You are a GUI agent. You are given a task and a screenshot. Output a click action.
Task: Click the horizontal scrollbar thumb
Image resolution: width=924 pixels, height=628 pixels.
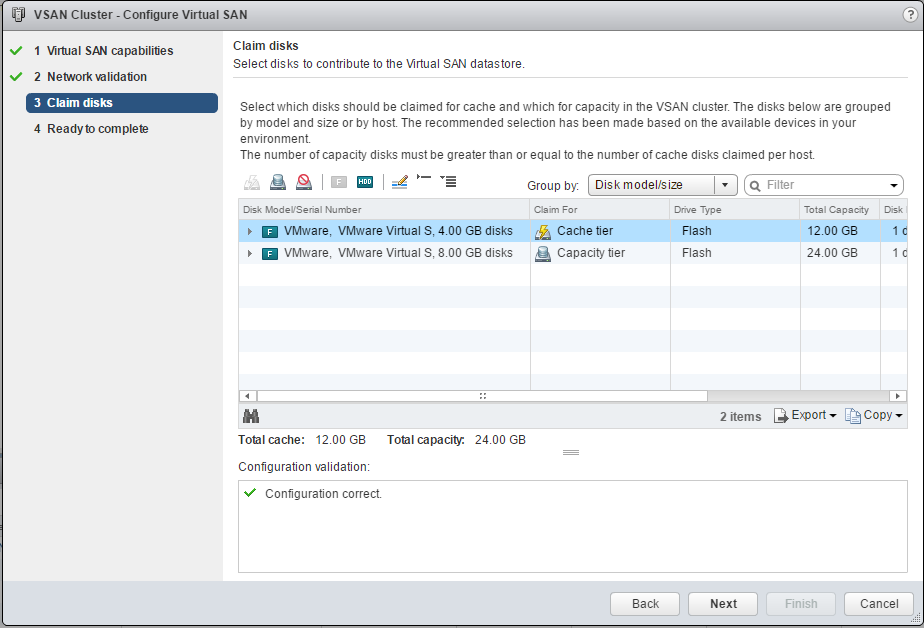point(482,396)
